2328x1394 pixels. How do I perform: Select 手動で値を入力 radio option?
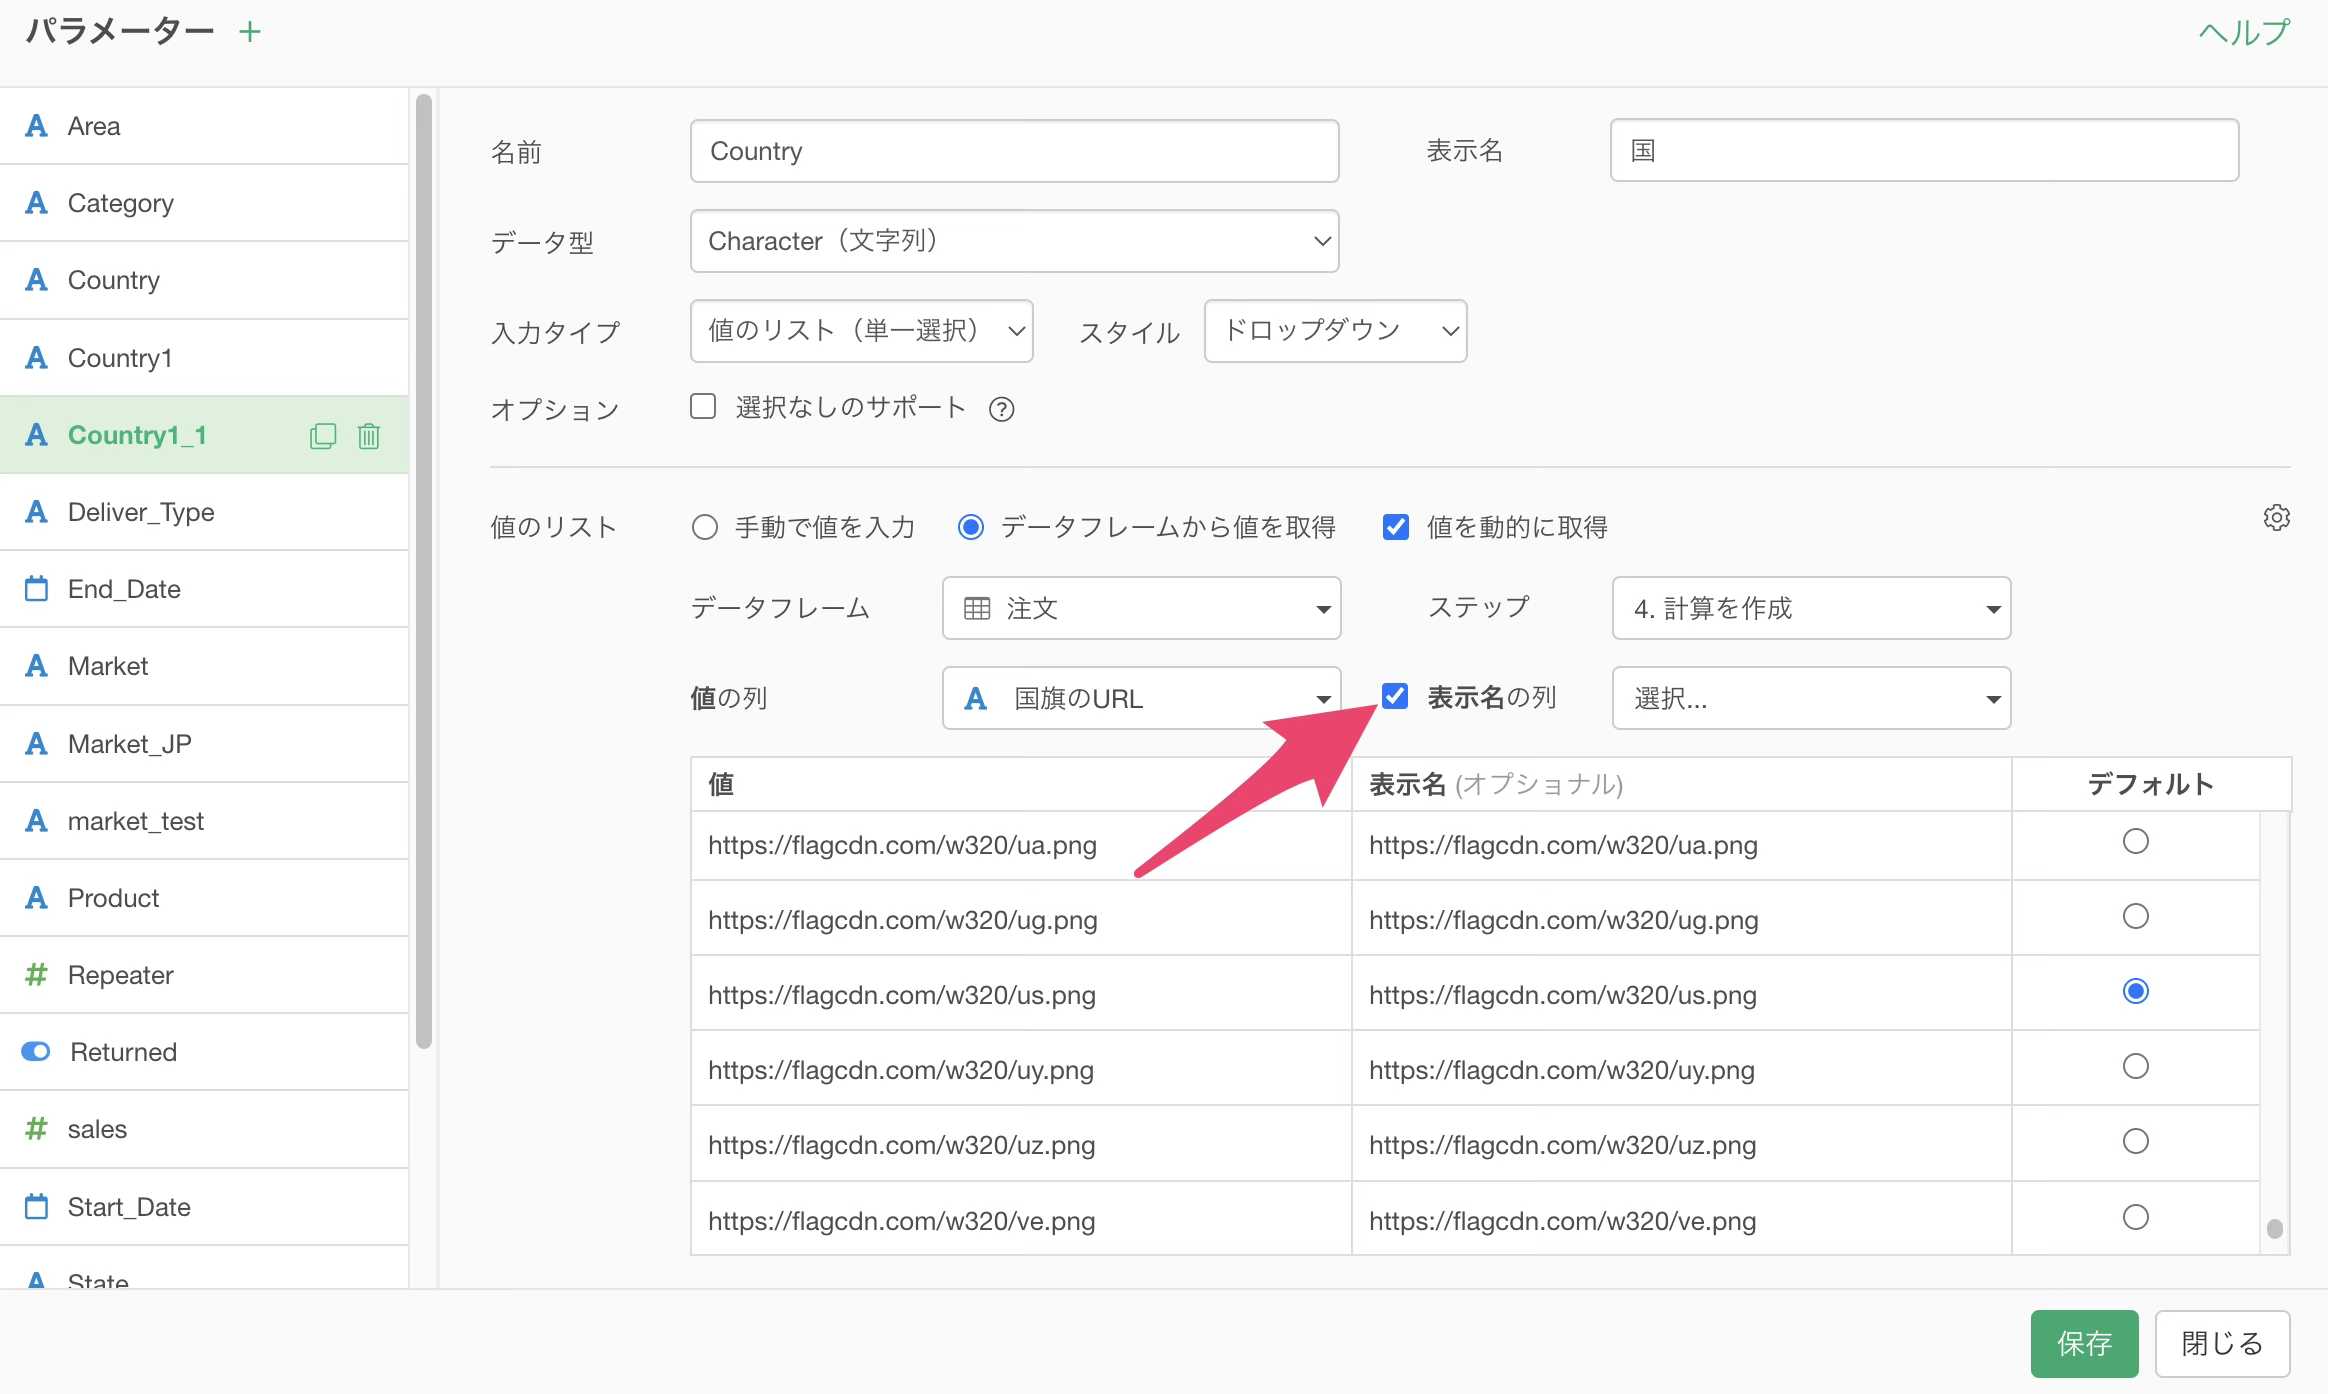(x=705, y=527)
